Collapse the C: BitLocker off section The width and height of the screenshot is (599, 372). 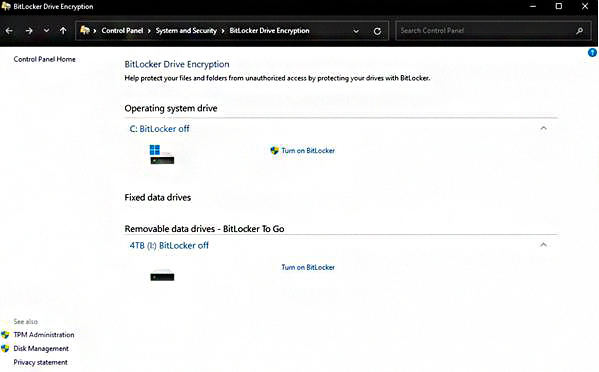pos(543,128)
